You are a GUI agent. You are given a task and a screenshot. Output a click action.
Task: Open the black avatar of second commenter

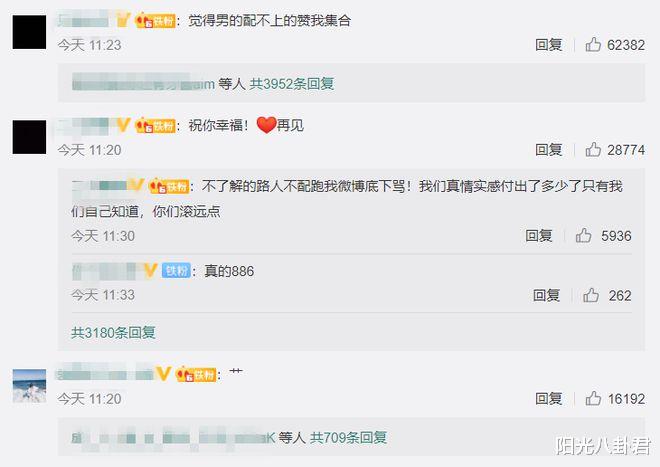29,137
